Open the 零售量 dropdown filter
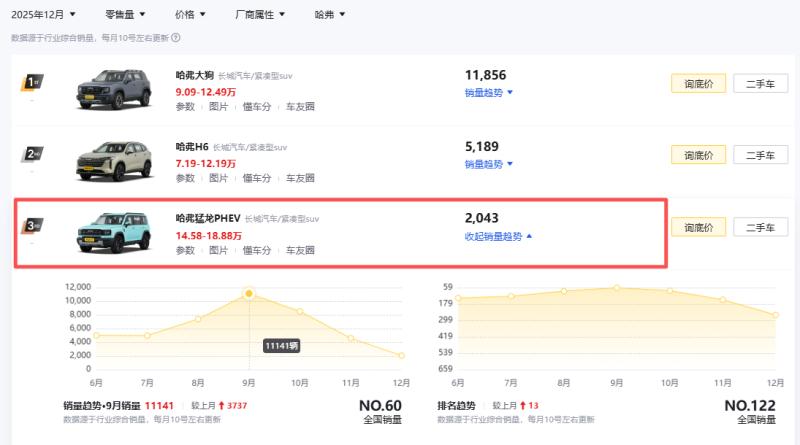 (x=125, y=14)
